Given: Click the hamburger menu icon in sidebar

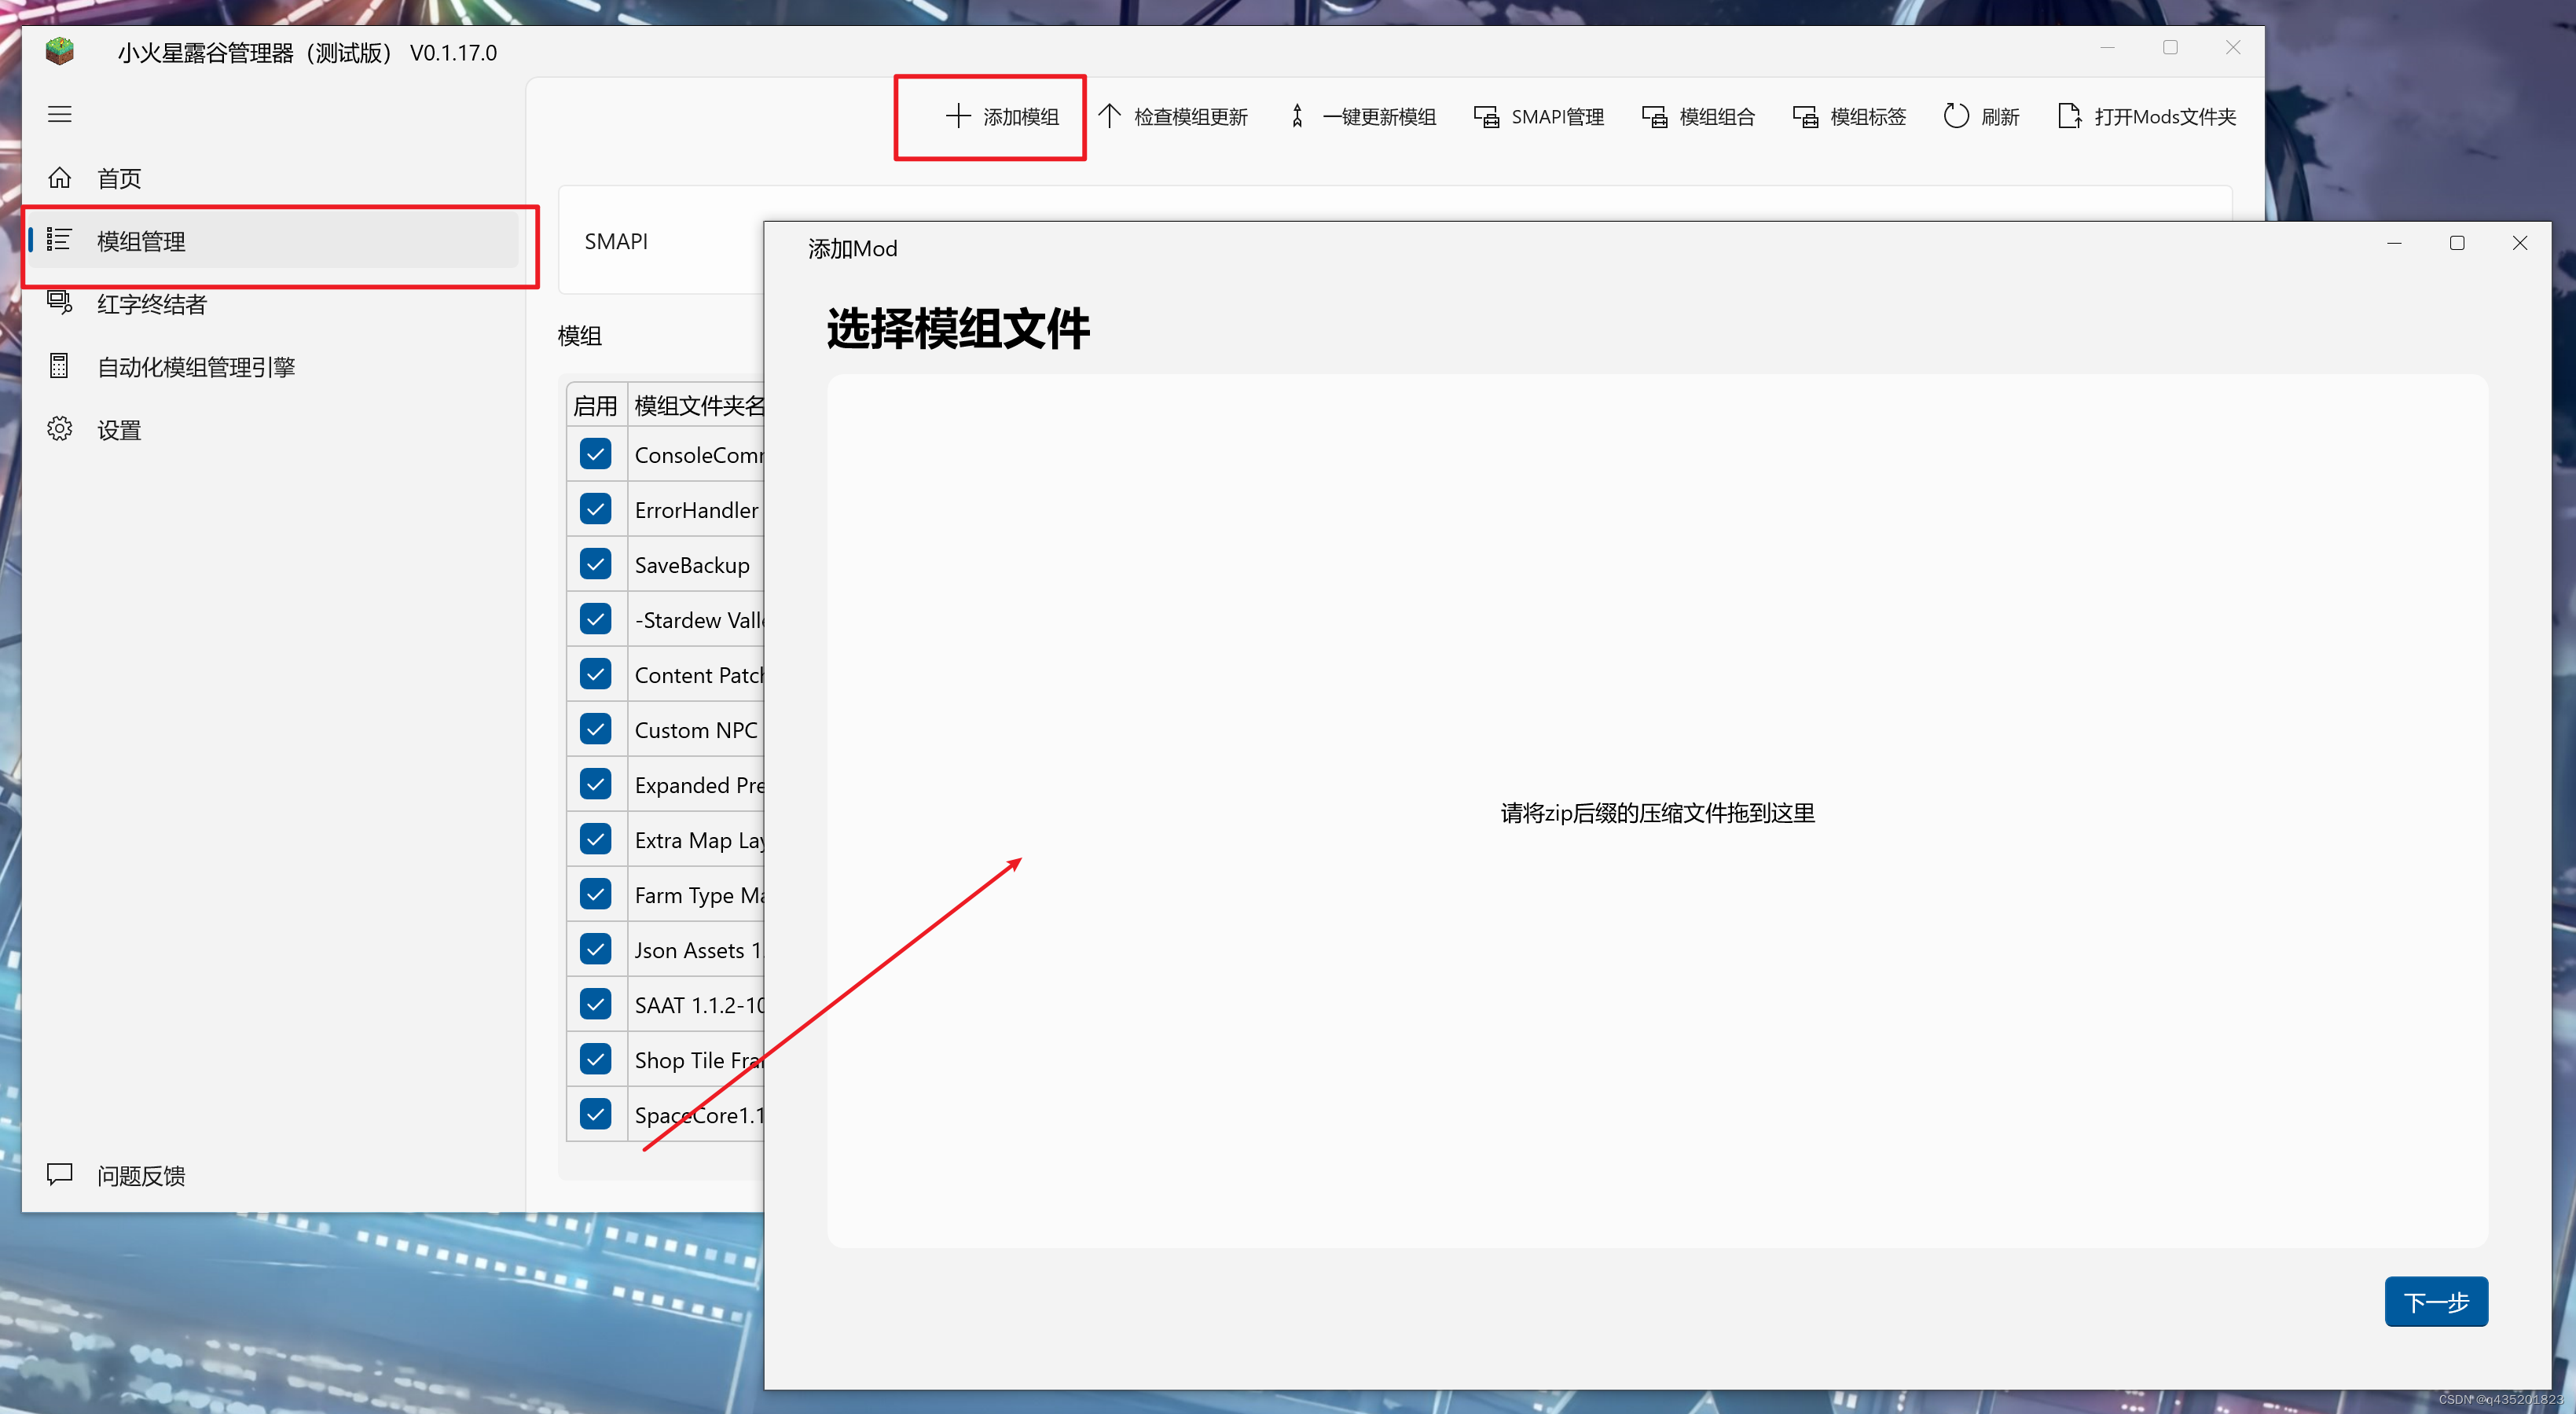Looking at the screenshot, I should (x=60, y=114).
